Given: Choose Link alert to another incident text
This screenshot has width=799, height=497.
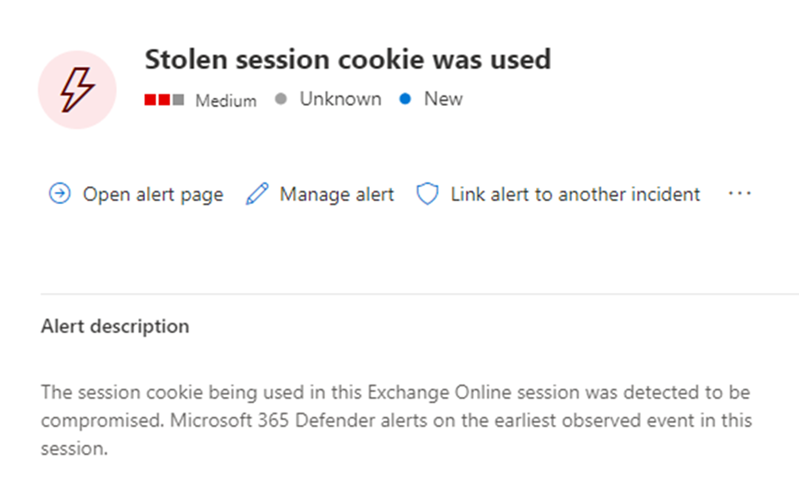Looking at the screenshot, I should (x=575, y=194).
